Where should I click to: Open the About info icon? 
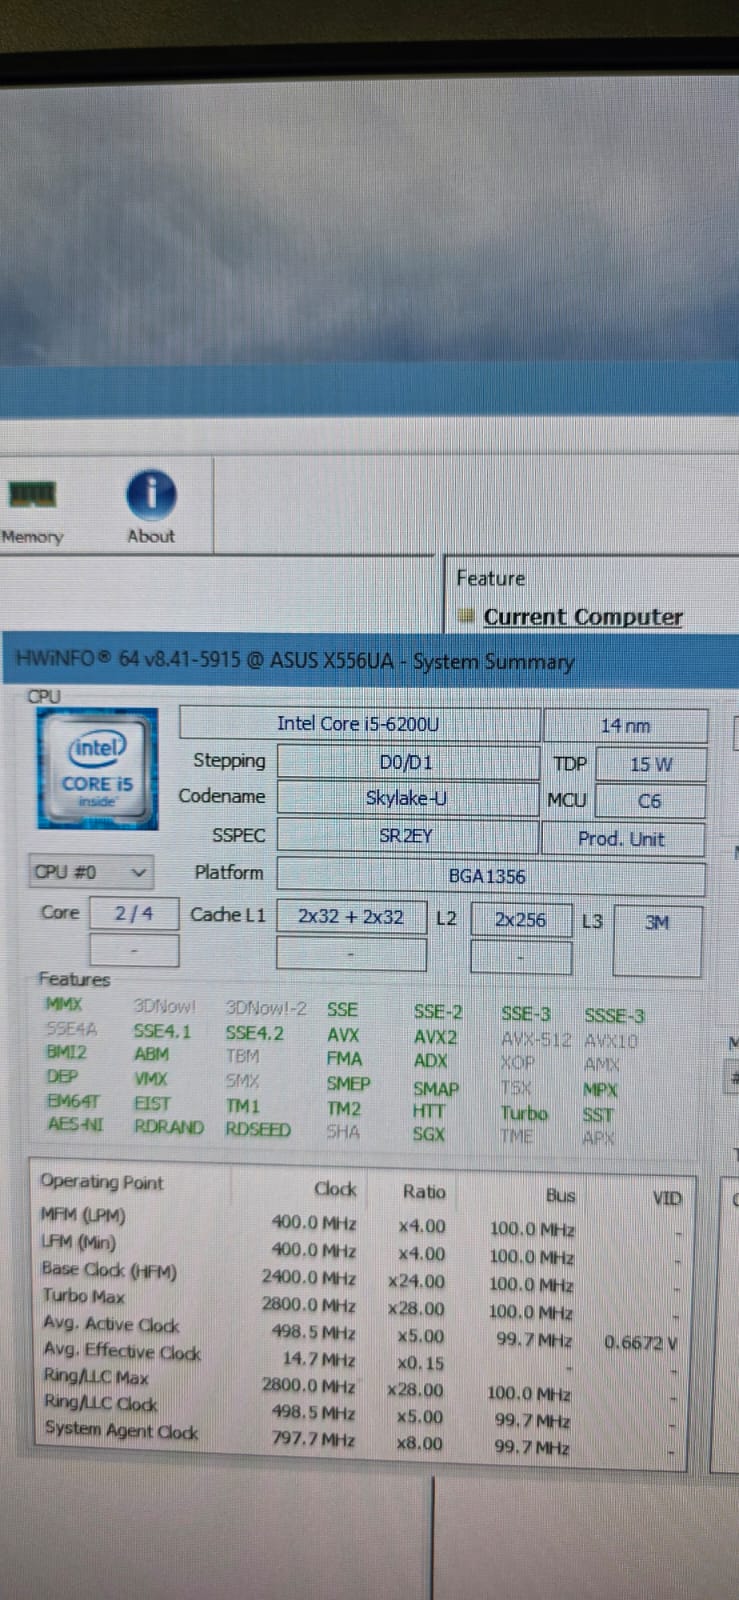[x=151, y=508]
